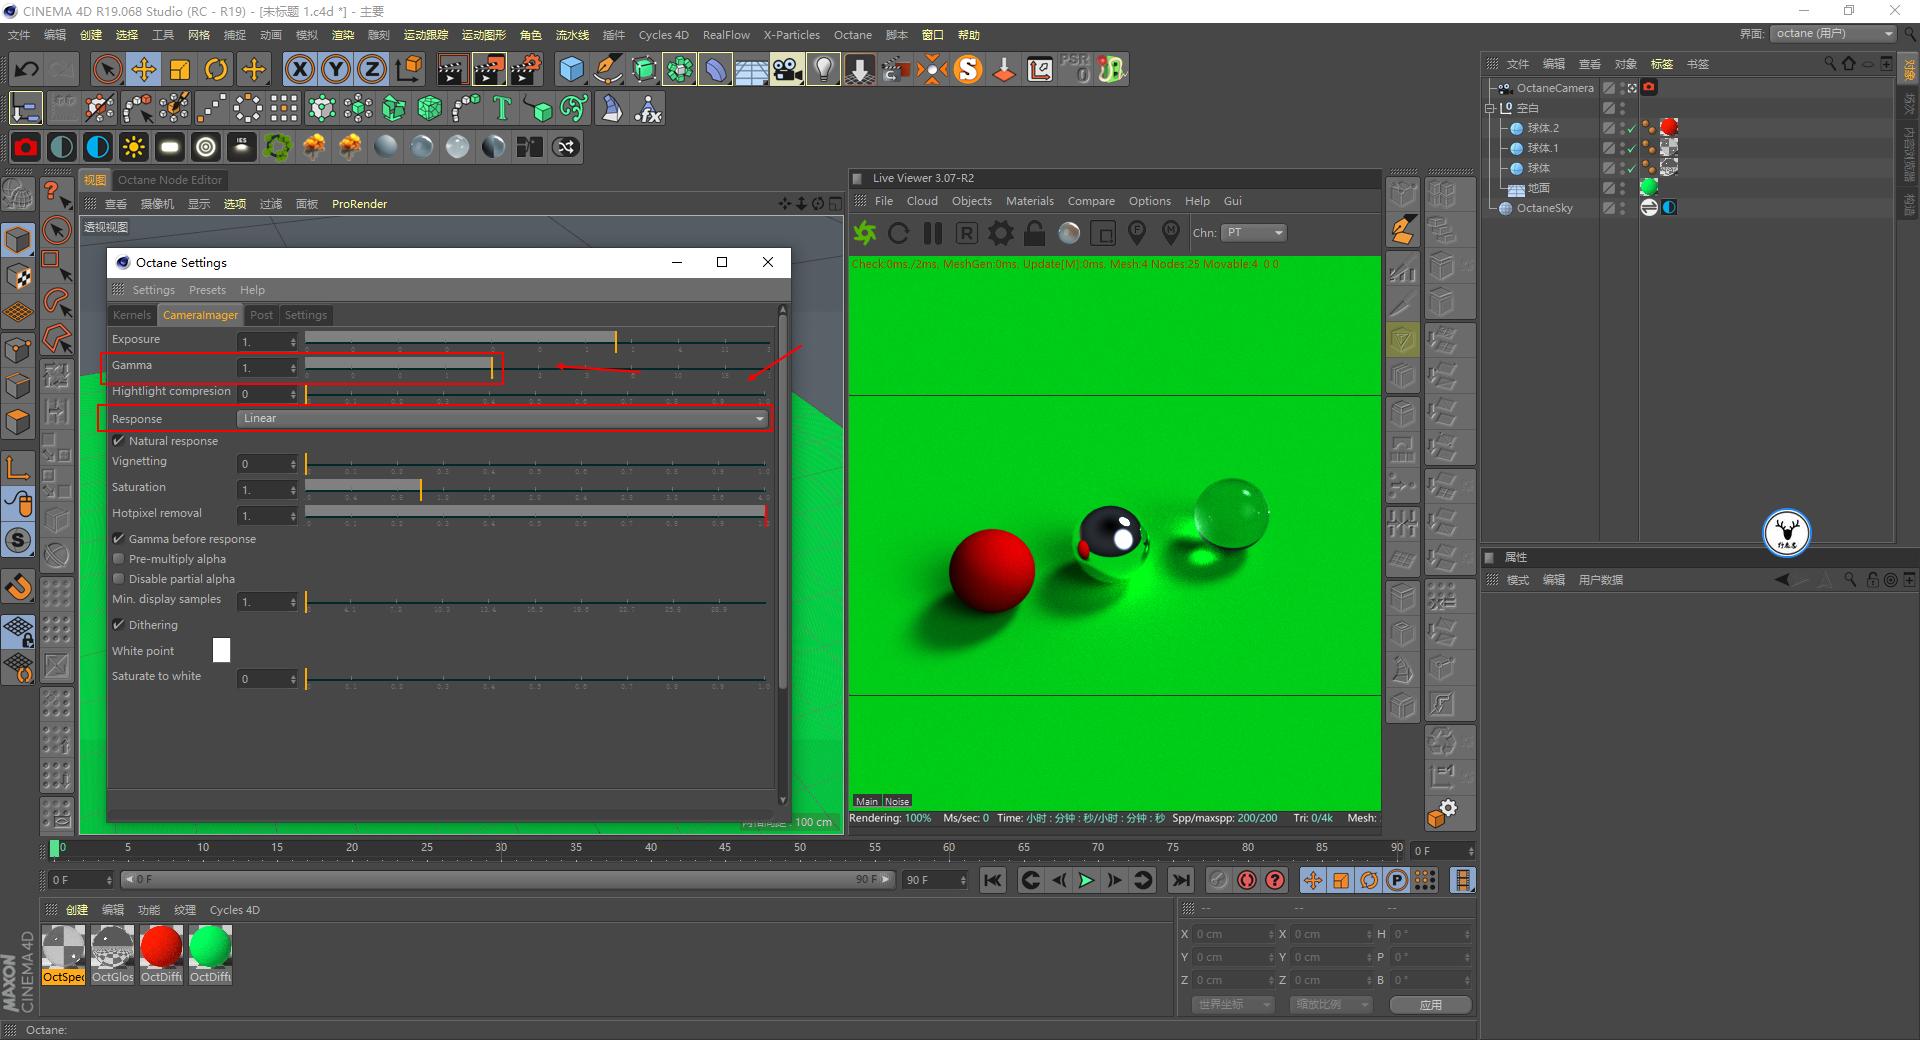Click the White point color swatch
Image resolution: width=1920 pixels, height=1040 pixels.
pos(221,650)
